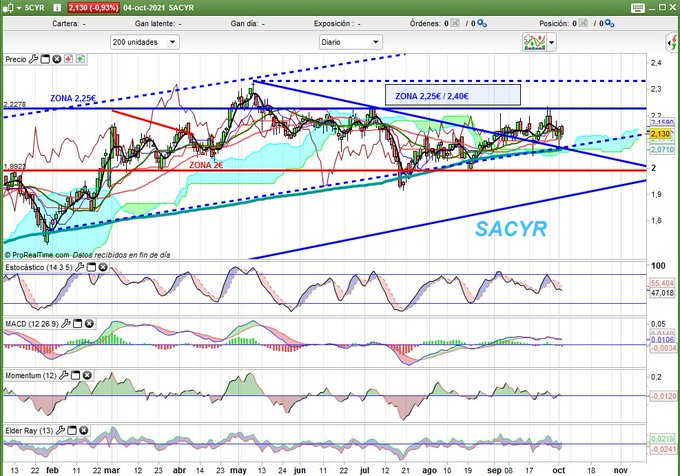
Task: Remove the Elder Ray indicator panel
Action: 84,431
